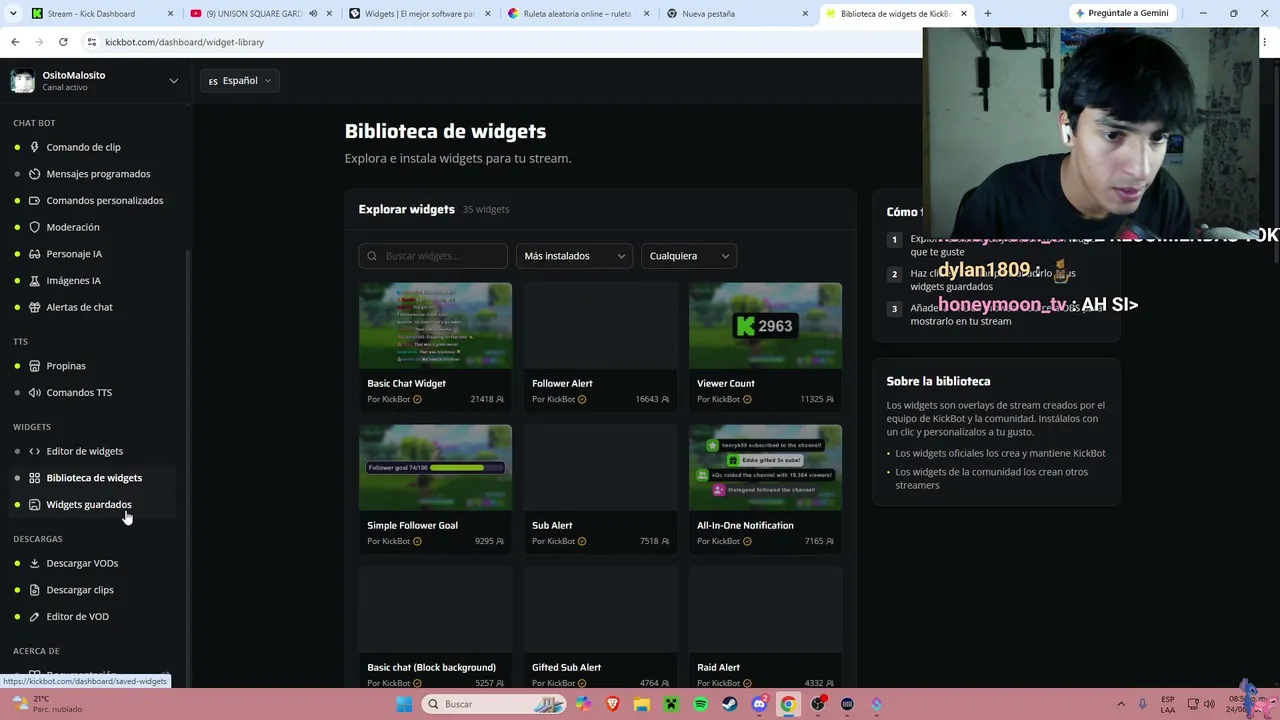Expand the OsitoMalosito channel selector

point(173,81)
